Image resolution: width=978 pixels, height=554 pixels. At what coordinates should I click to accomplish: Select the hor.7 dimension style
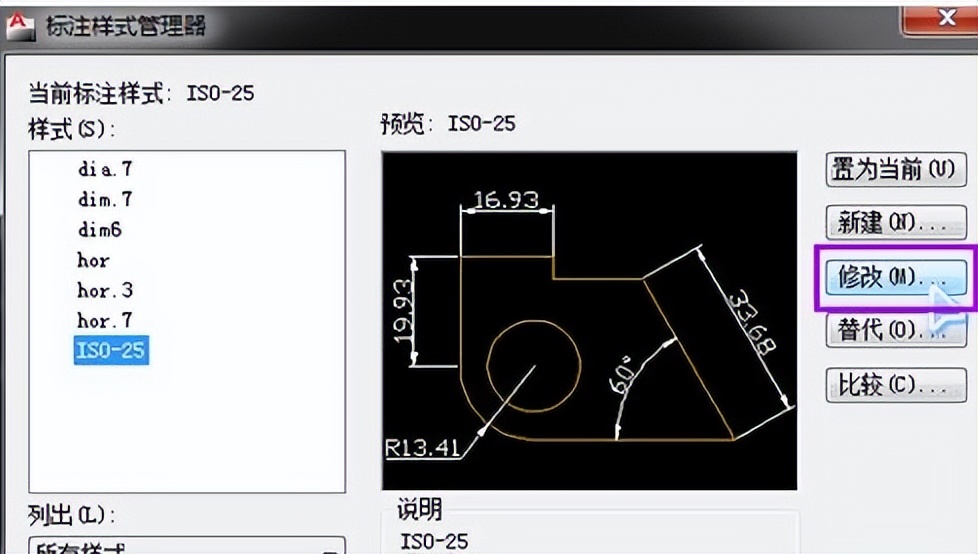105,321
